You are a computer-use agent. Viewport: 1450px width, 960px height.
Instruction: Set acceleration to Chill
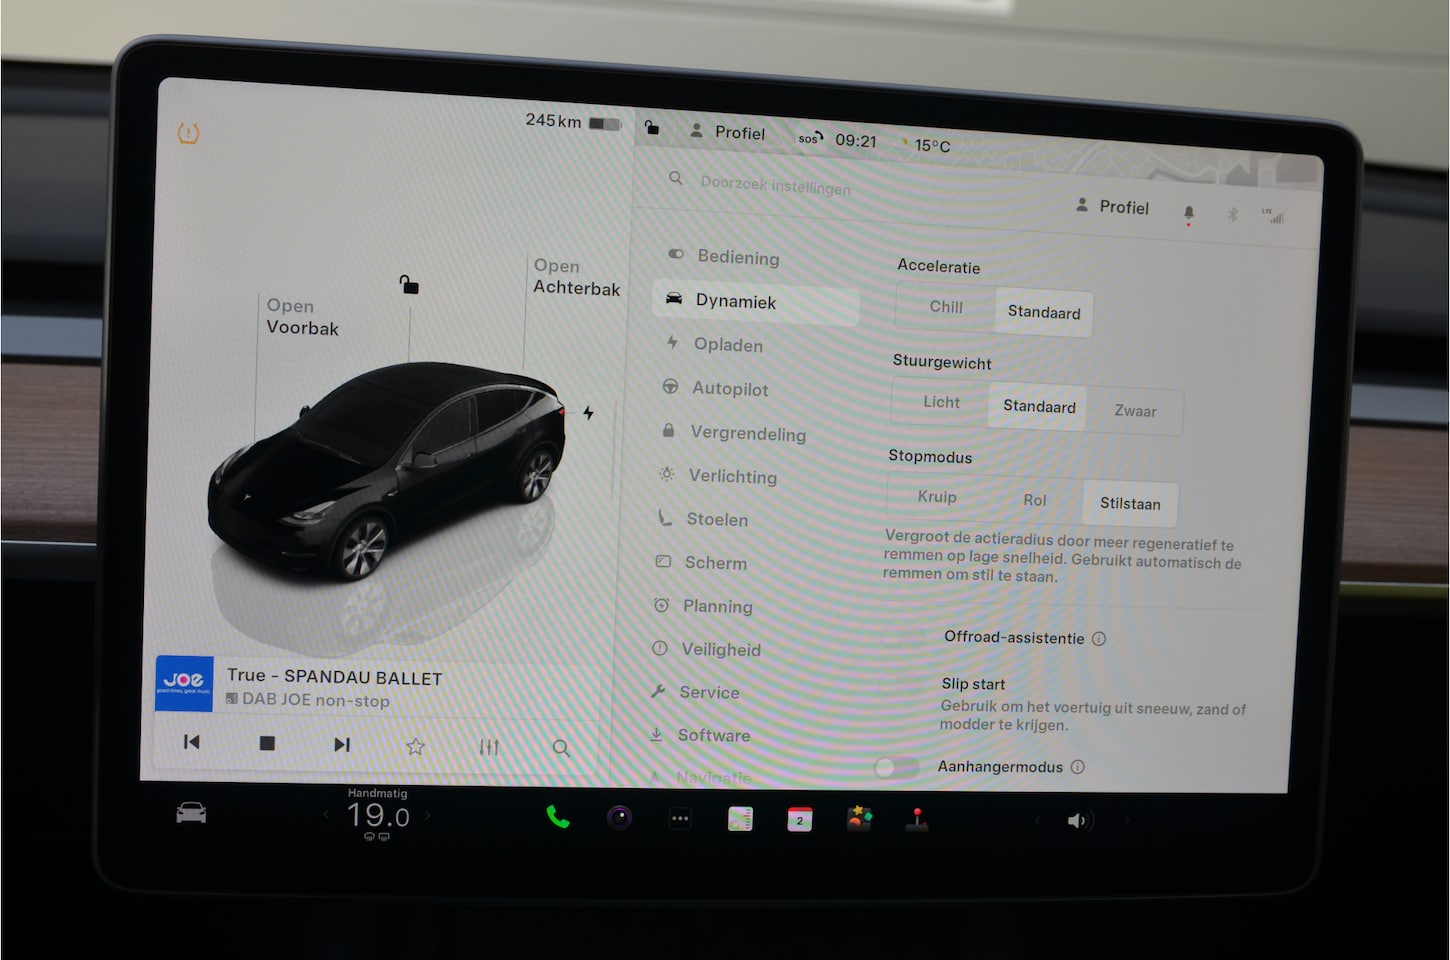945,308
